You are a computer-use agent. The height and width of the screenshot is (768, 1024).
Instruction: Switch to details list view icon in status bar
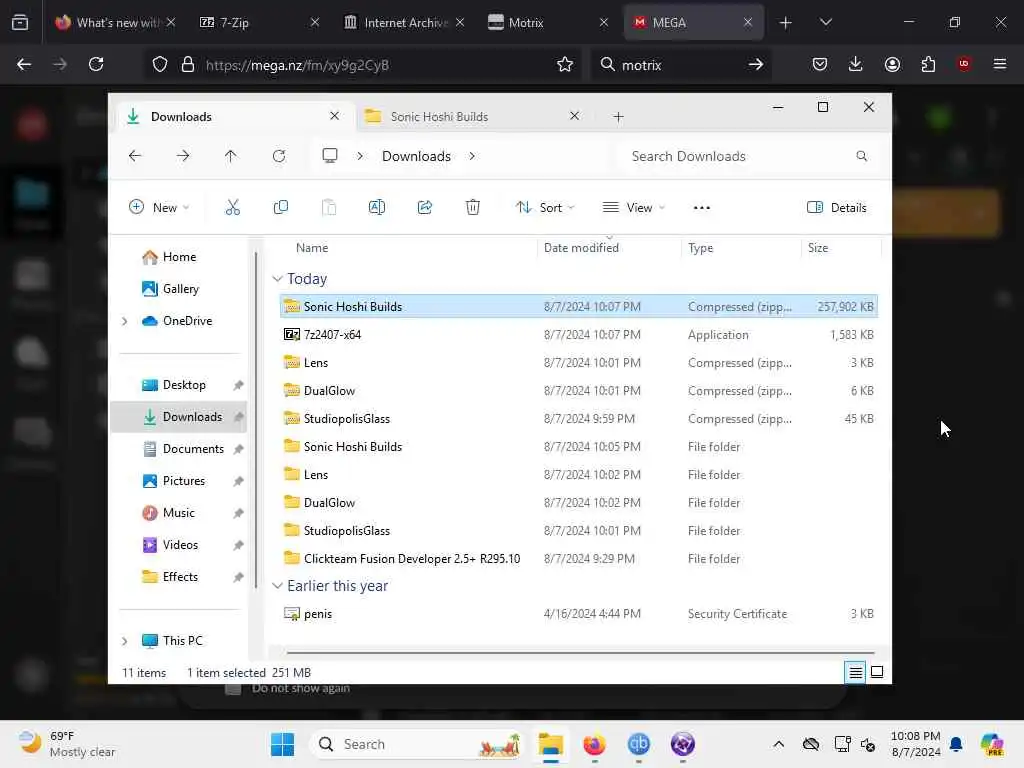coord(855,672)
